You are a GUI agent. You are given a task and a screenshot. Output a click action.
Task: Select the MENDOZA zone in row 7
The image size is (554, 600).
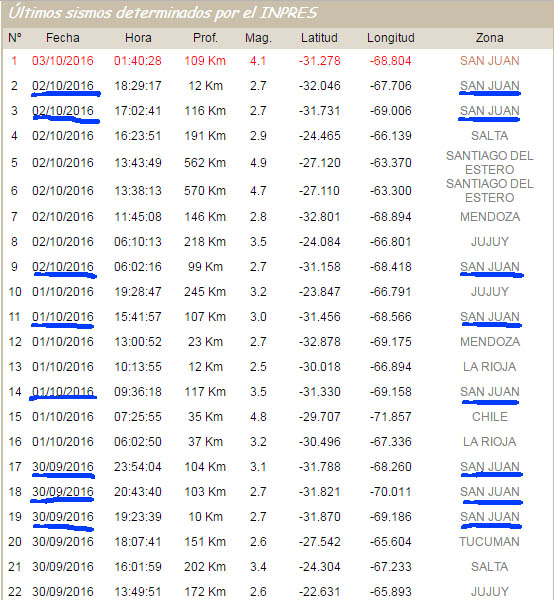[x=490, y=217]
